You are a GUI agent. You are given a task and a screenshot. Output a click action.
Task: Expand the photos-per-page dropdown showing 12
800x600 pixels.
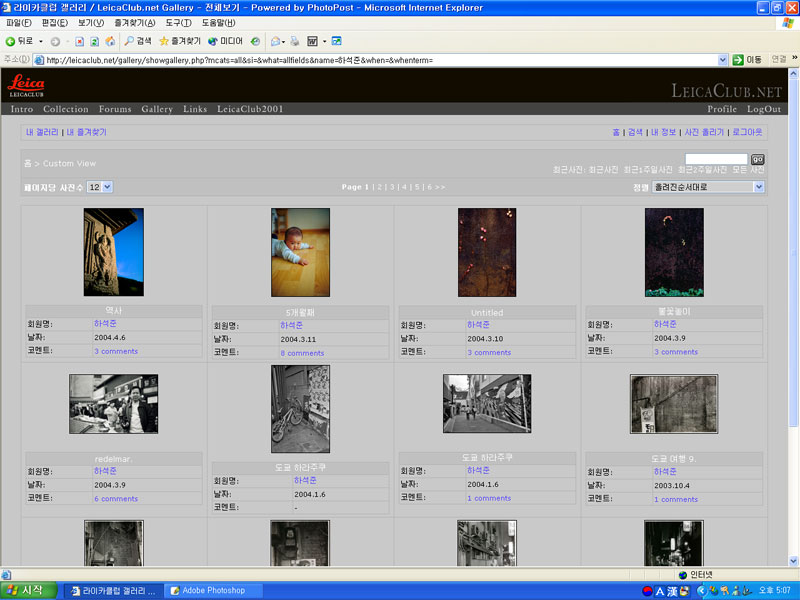pos(100,187)
